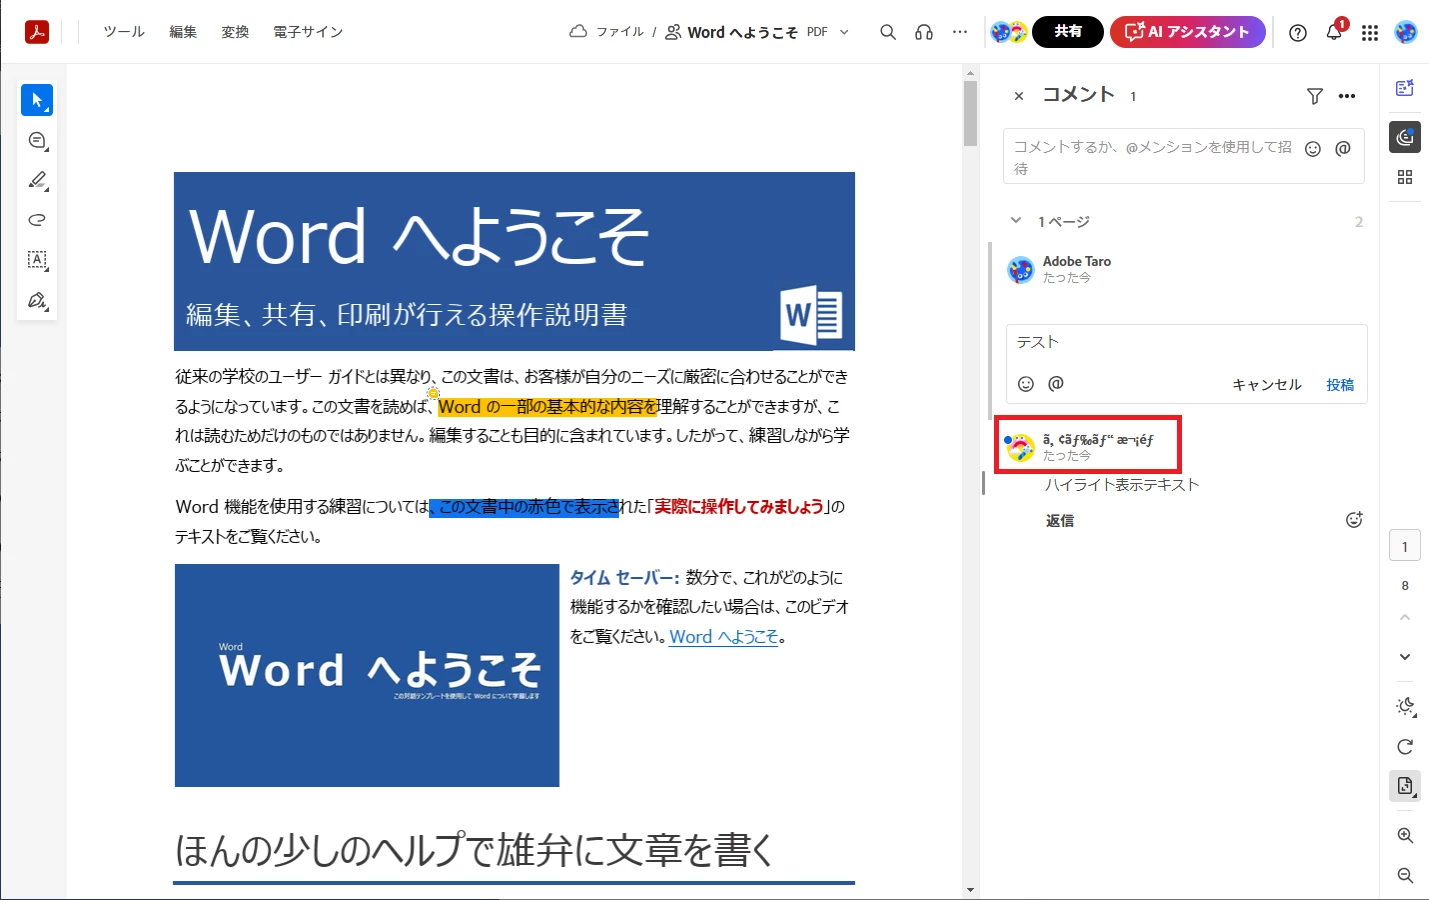Viewport: 1429px width, 900px height.
Task: Click the blue highlighted text この文書中の赤色で表示さ
Action: [524, 507]
